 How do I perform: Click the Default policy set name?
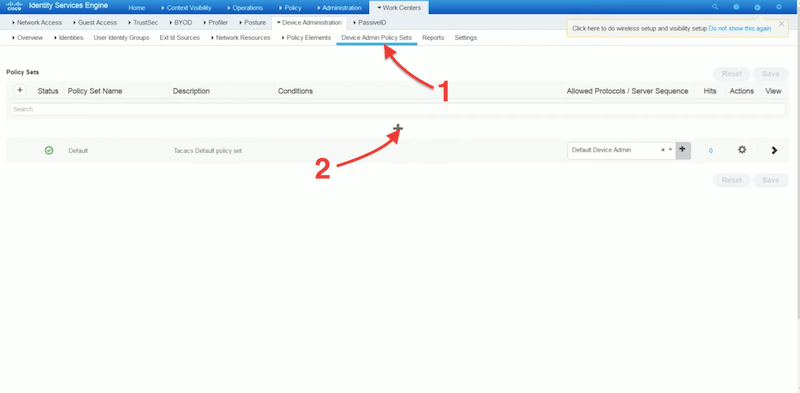[78, 151]
